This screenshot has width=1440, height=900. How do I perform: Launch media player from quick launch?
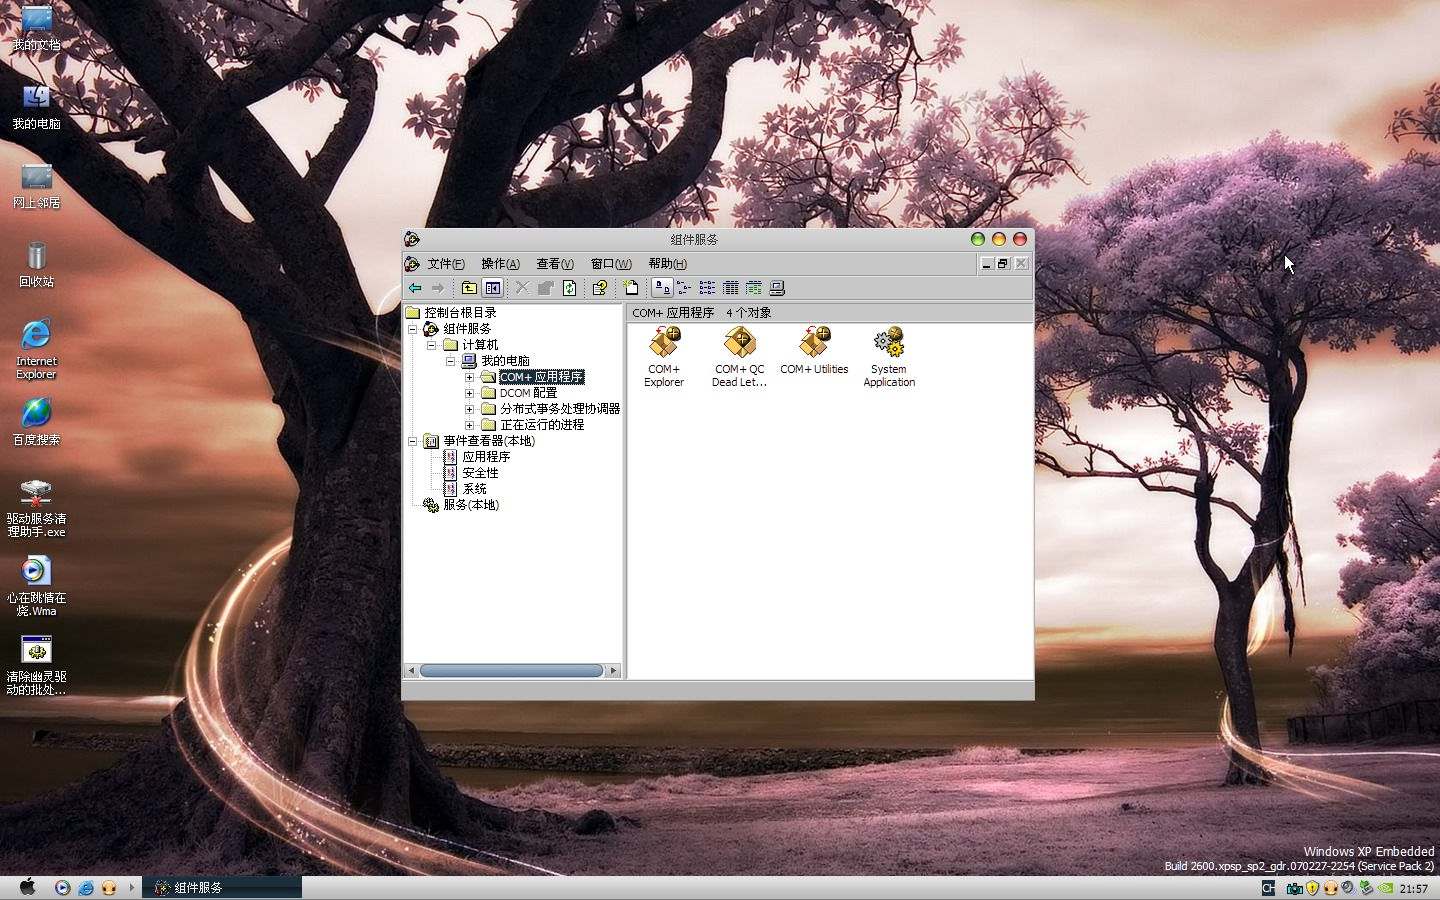[x=63, y=887]
